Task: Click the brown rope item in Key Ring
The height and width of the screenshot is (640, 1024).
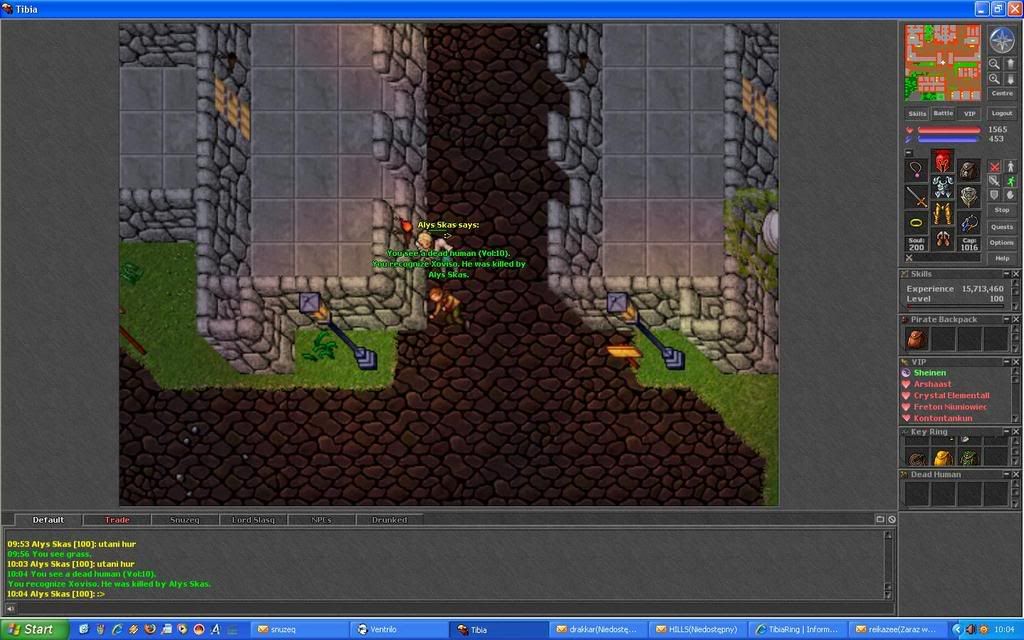Action: tap(917, 458)
